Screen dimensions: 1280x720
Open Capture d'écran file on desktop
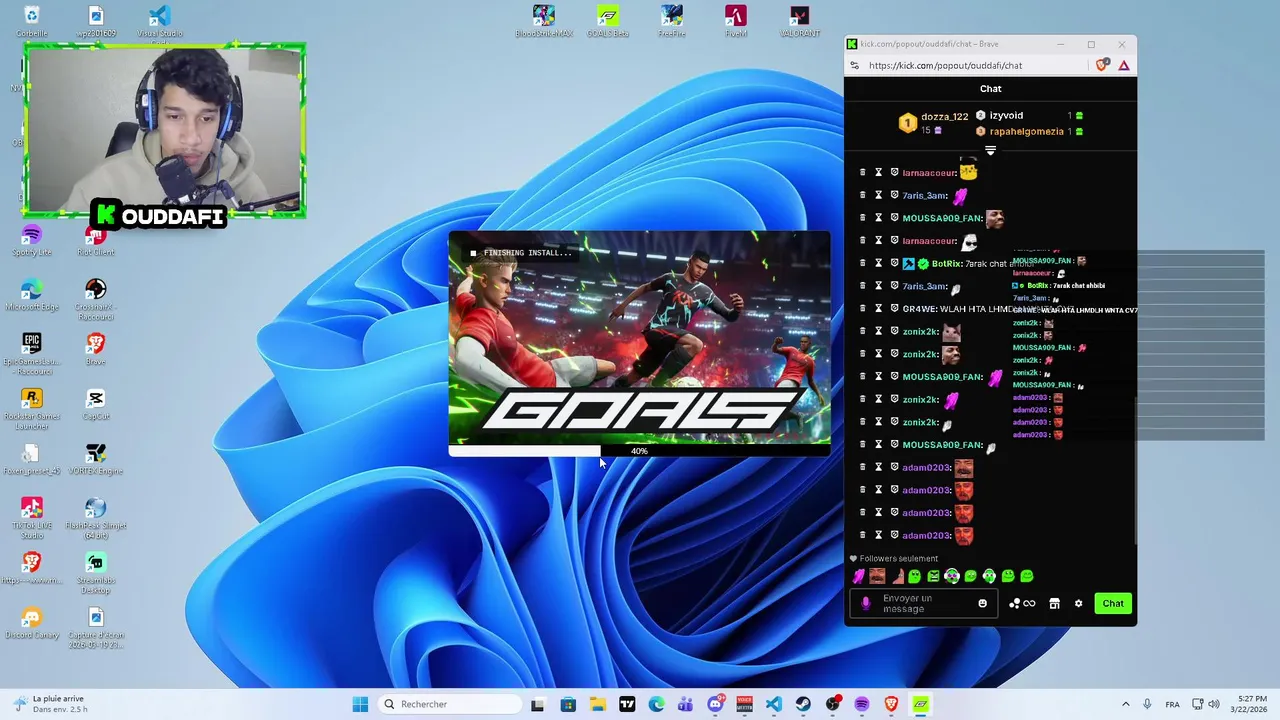tap(96, 628)
